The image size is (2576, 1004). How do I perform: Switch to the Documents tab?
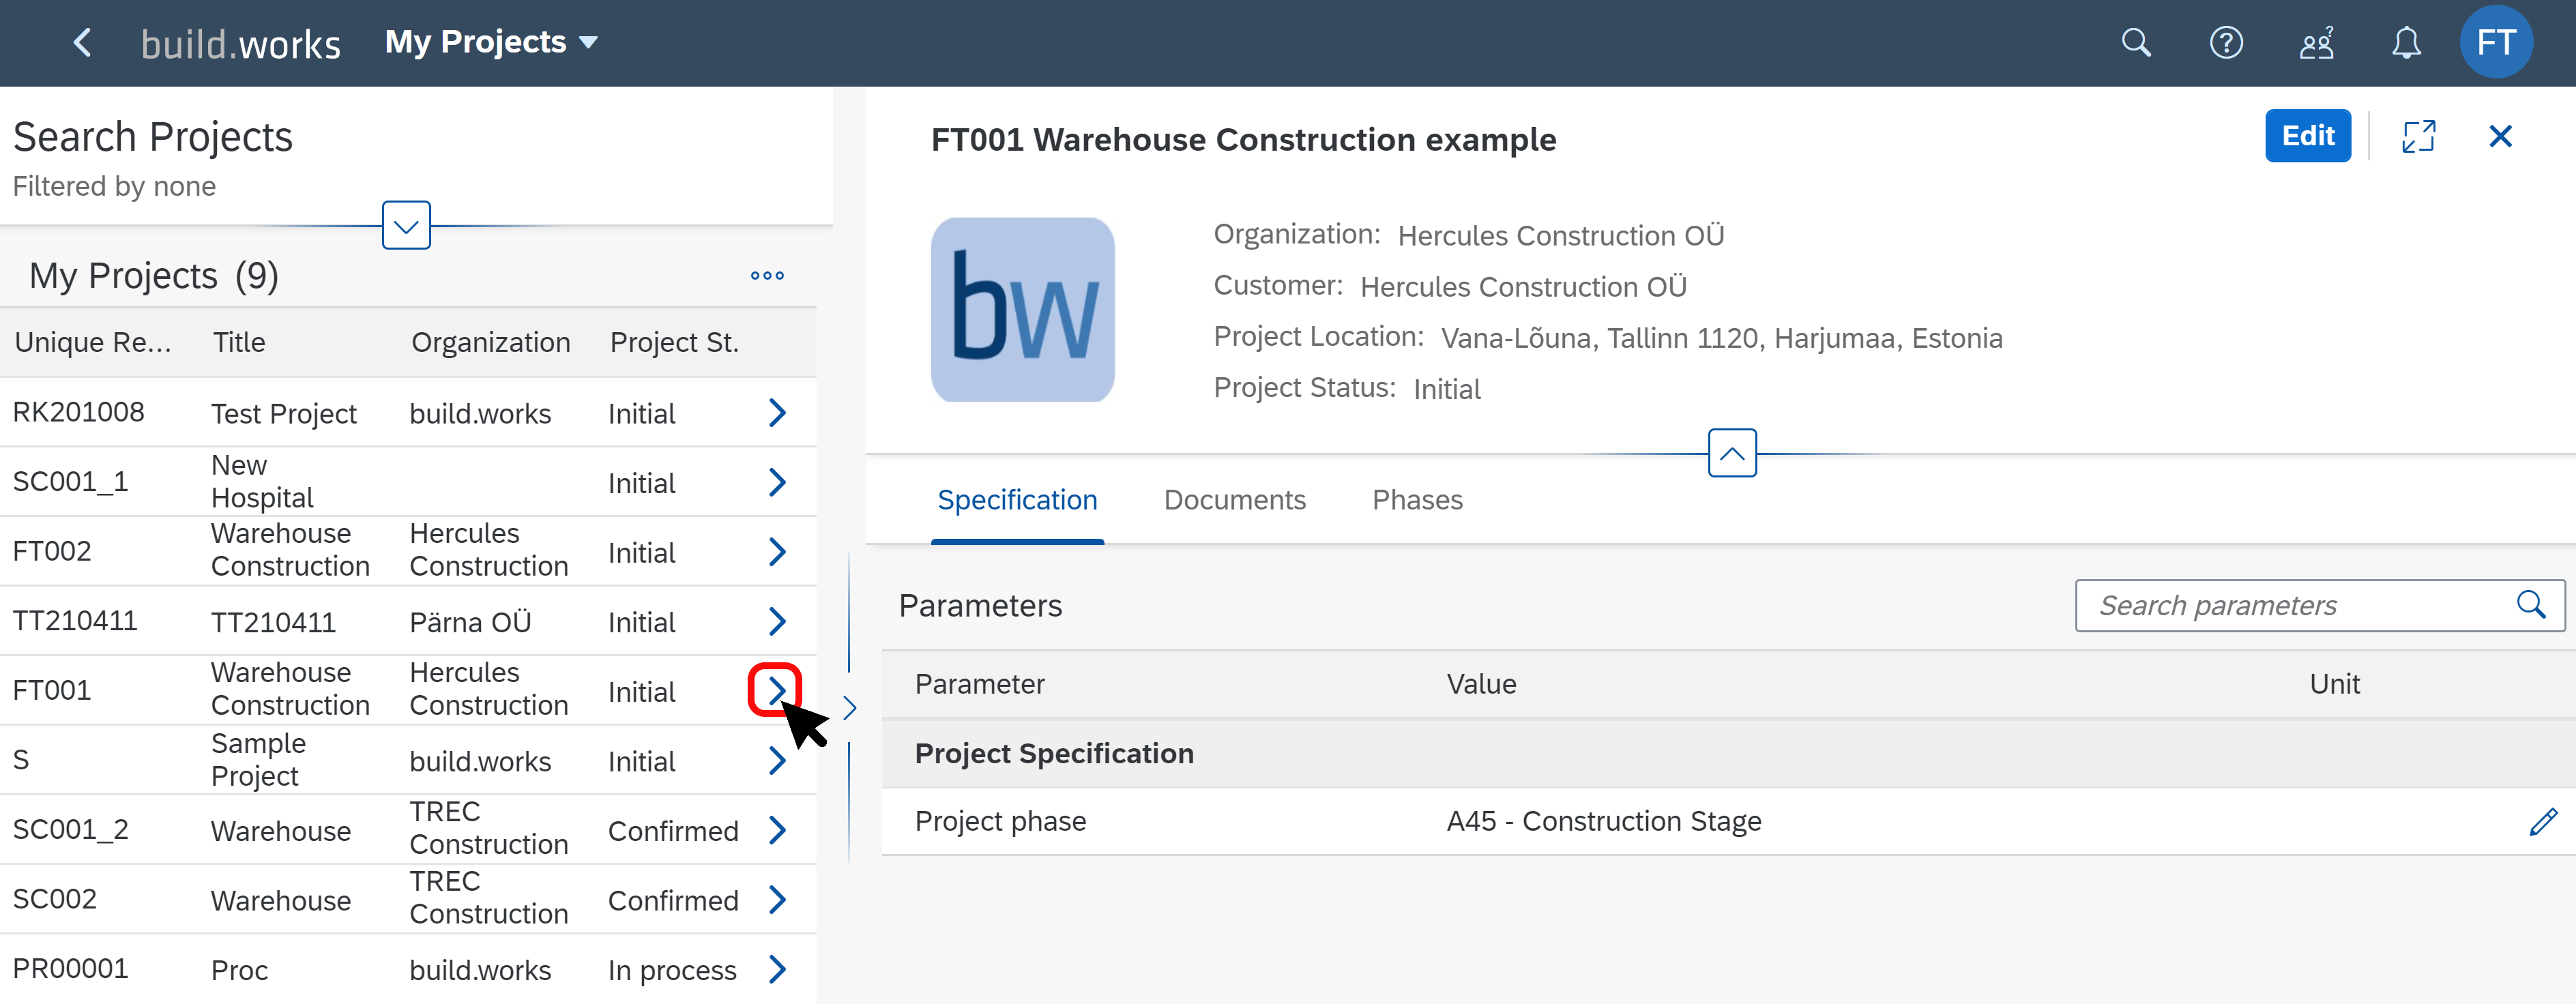coord(1234,500)
